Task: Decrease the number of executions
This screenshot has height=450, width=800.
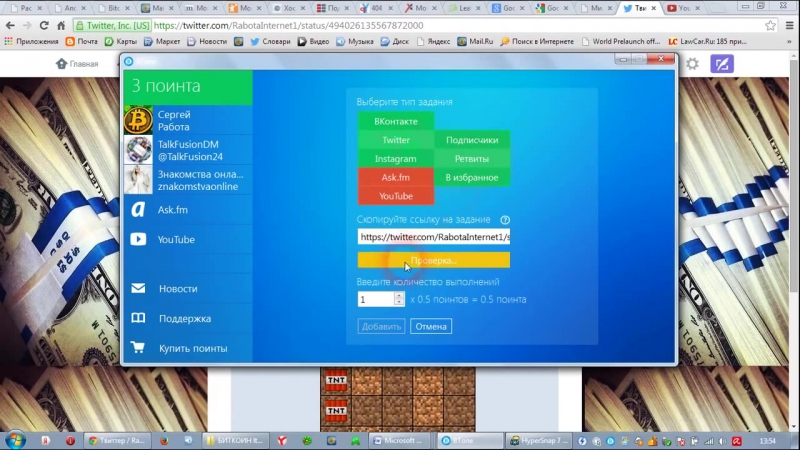Action: [x=399, y=303]
